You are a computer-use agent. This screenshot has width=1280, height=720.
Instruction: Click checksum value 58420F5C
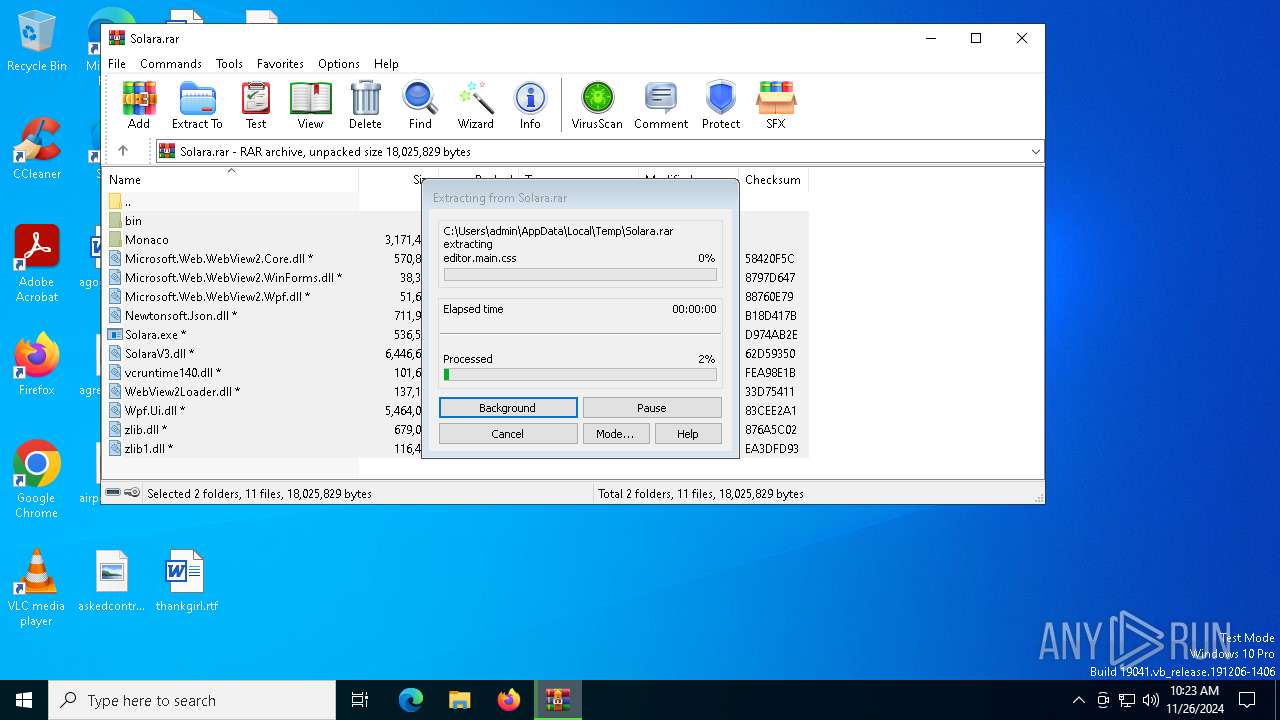(x=769, y=259)
